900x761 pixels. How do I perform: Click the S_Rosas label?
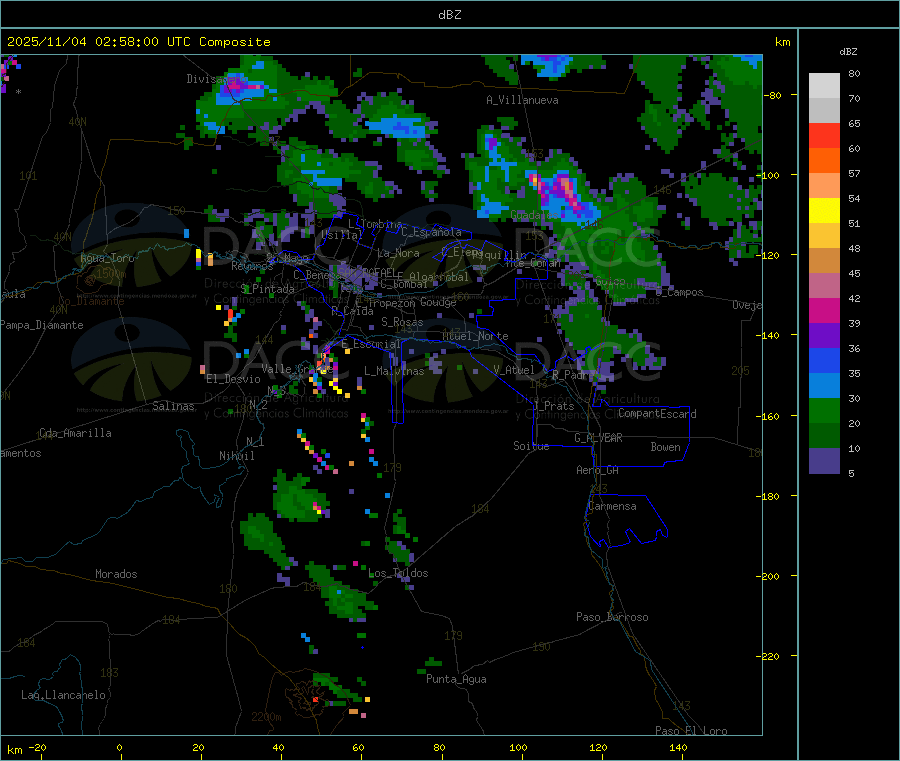coord(402,322)
